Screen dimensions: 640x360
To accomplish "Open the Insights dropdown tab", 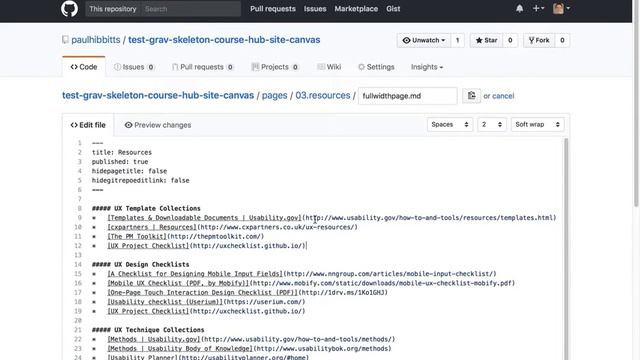I will point(427,67).
